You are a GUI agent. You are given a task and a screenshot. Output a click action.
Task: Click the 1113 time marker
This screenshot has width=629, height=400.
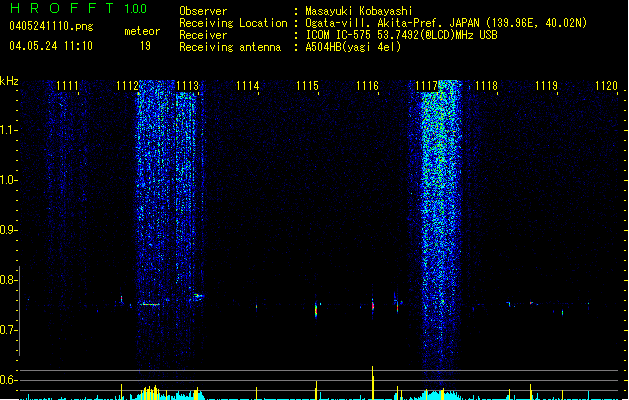coord(187,86)
